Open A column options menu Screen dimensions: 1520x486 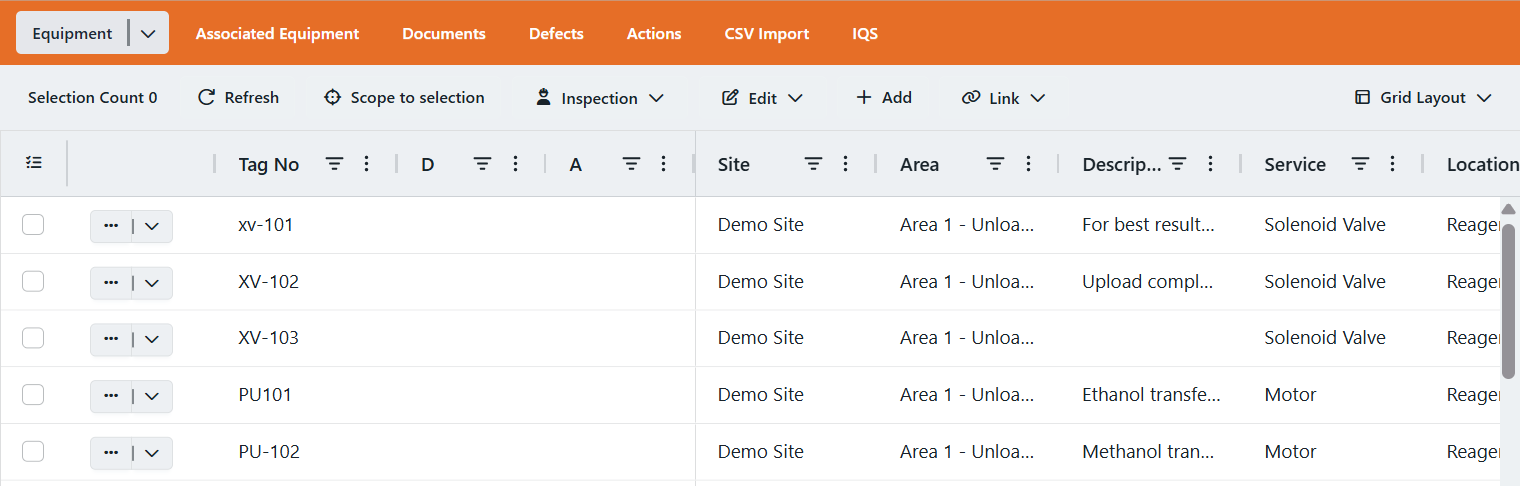[663, 163]
